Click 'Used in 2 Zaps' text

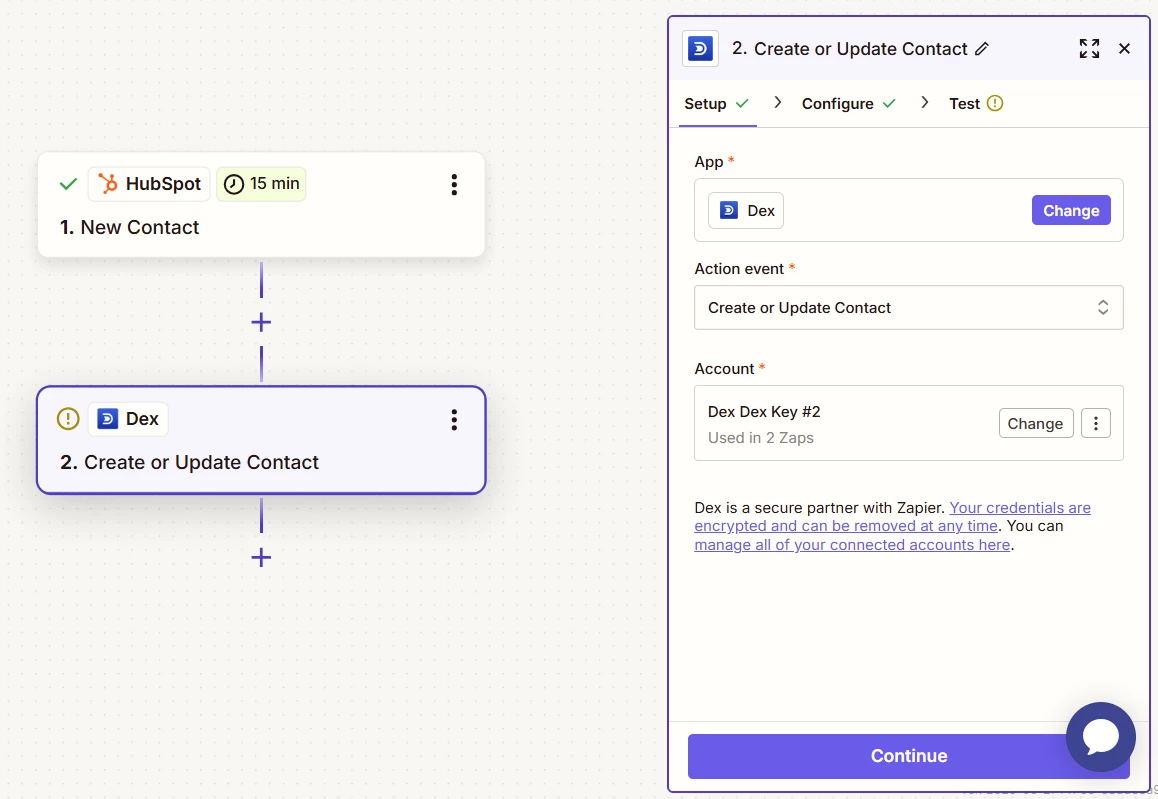pos(761,438)
